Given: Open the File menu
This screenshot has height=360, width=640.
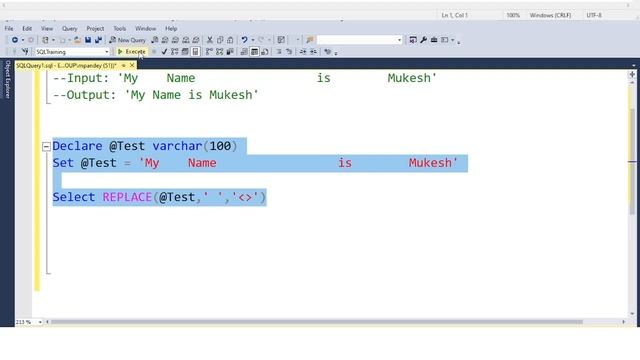Looking at the screenshot, I should click(9, 29).
